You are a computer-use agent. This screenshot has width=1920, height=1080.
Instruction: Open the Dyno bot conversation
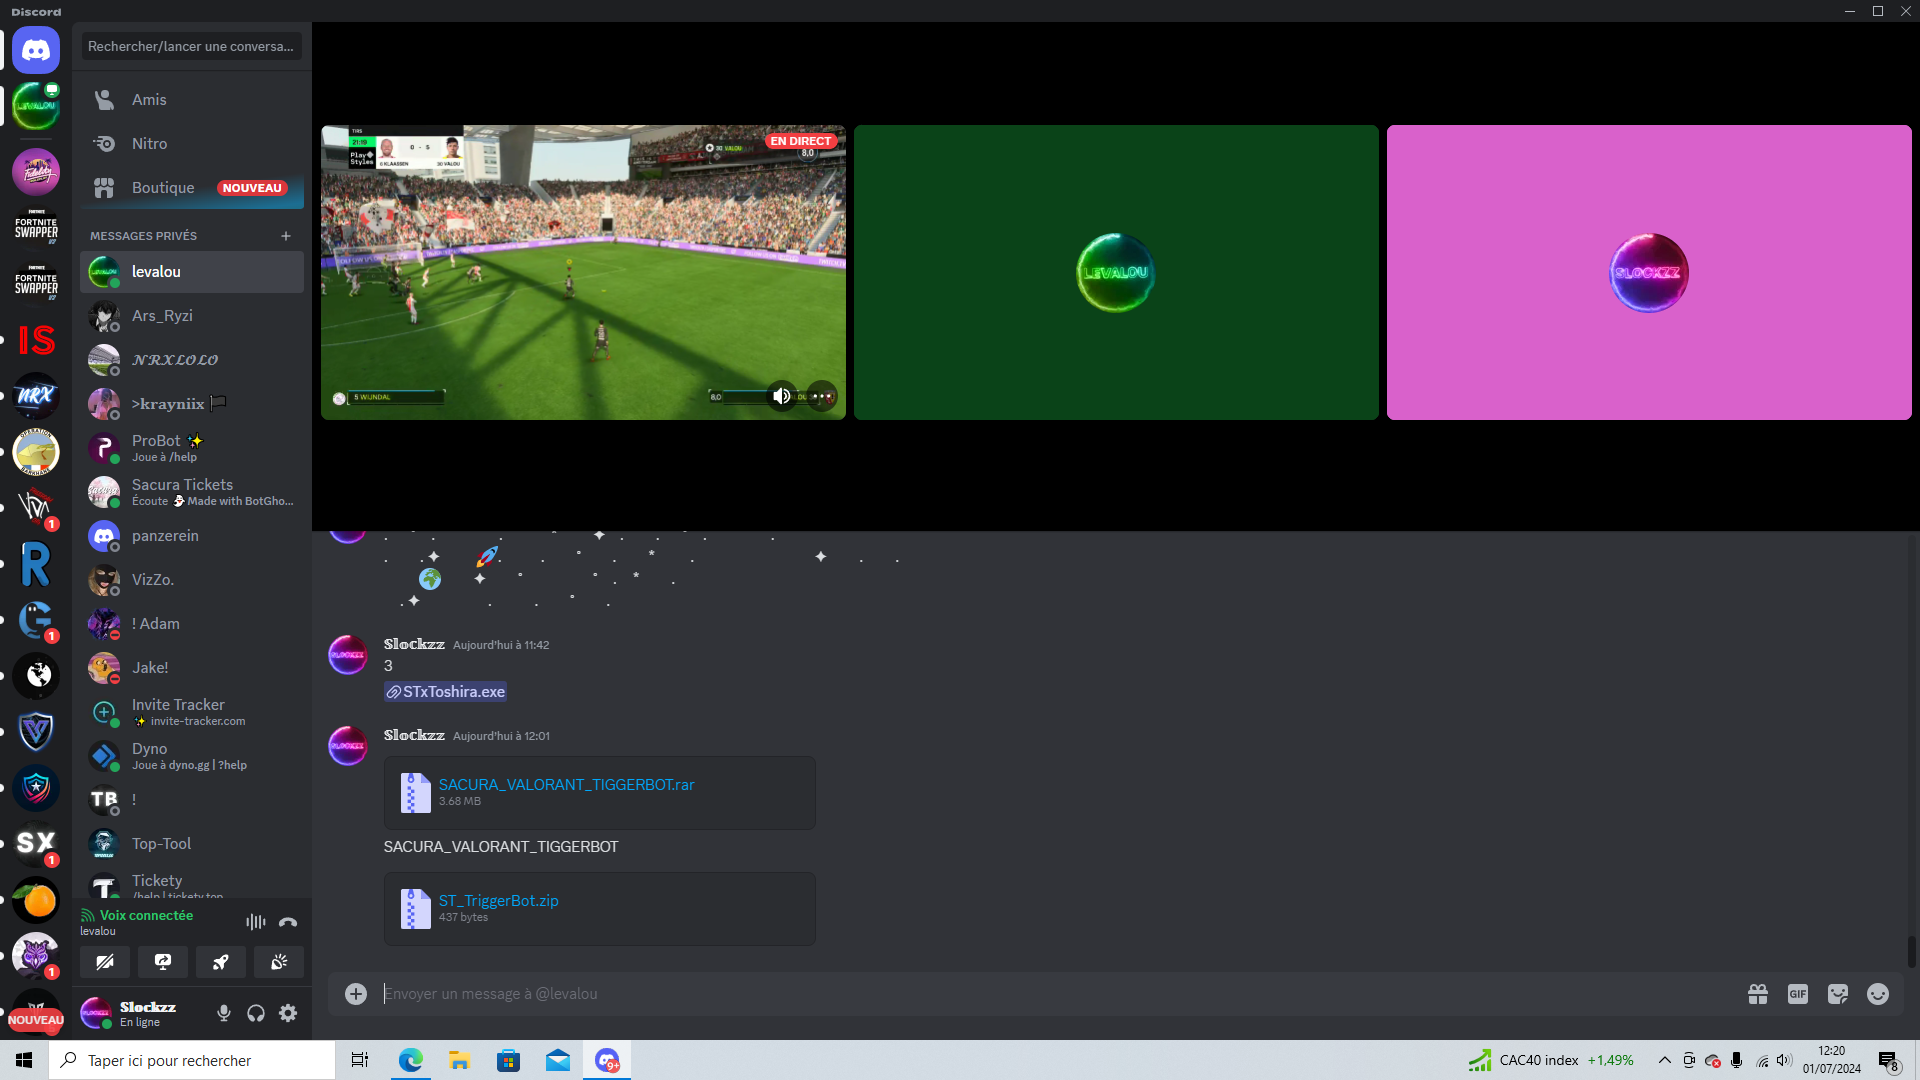pos(192,756)
